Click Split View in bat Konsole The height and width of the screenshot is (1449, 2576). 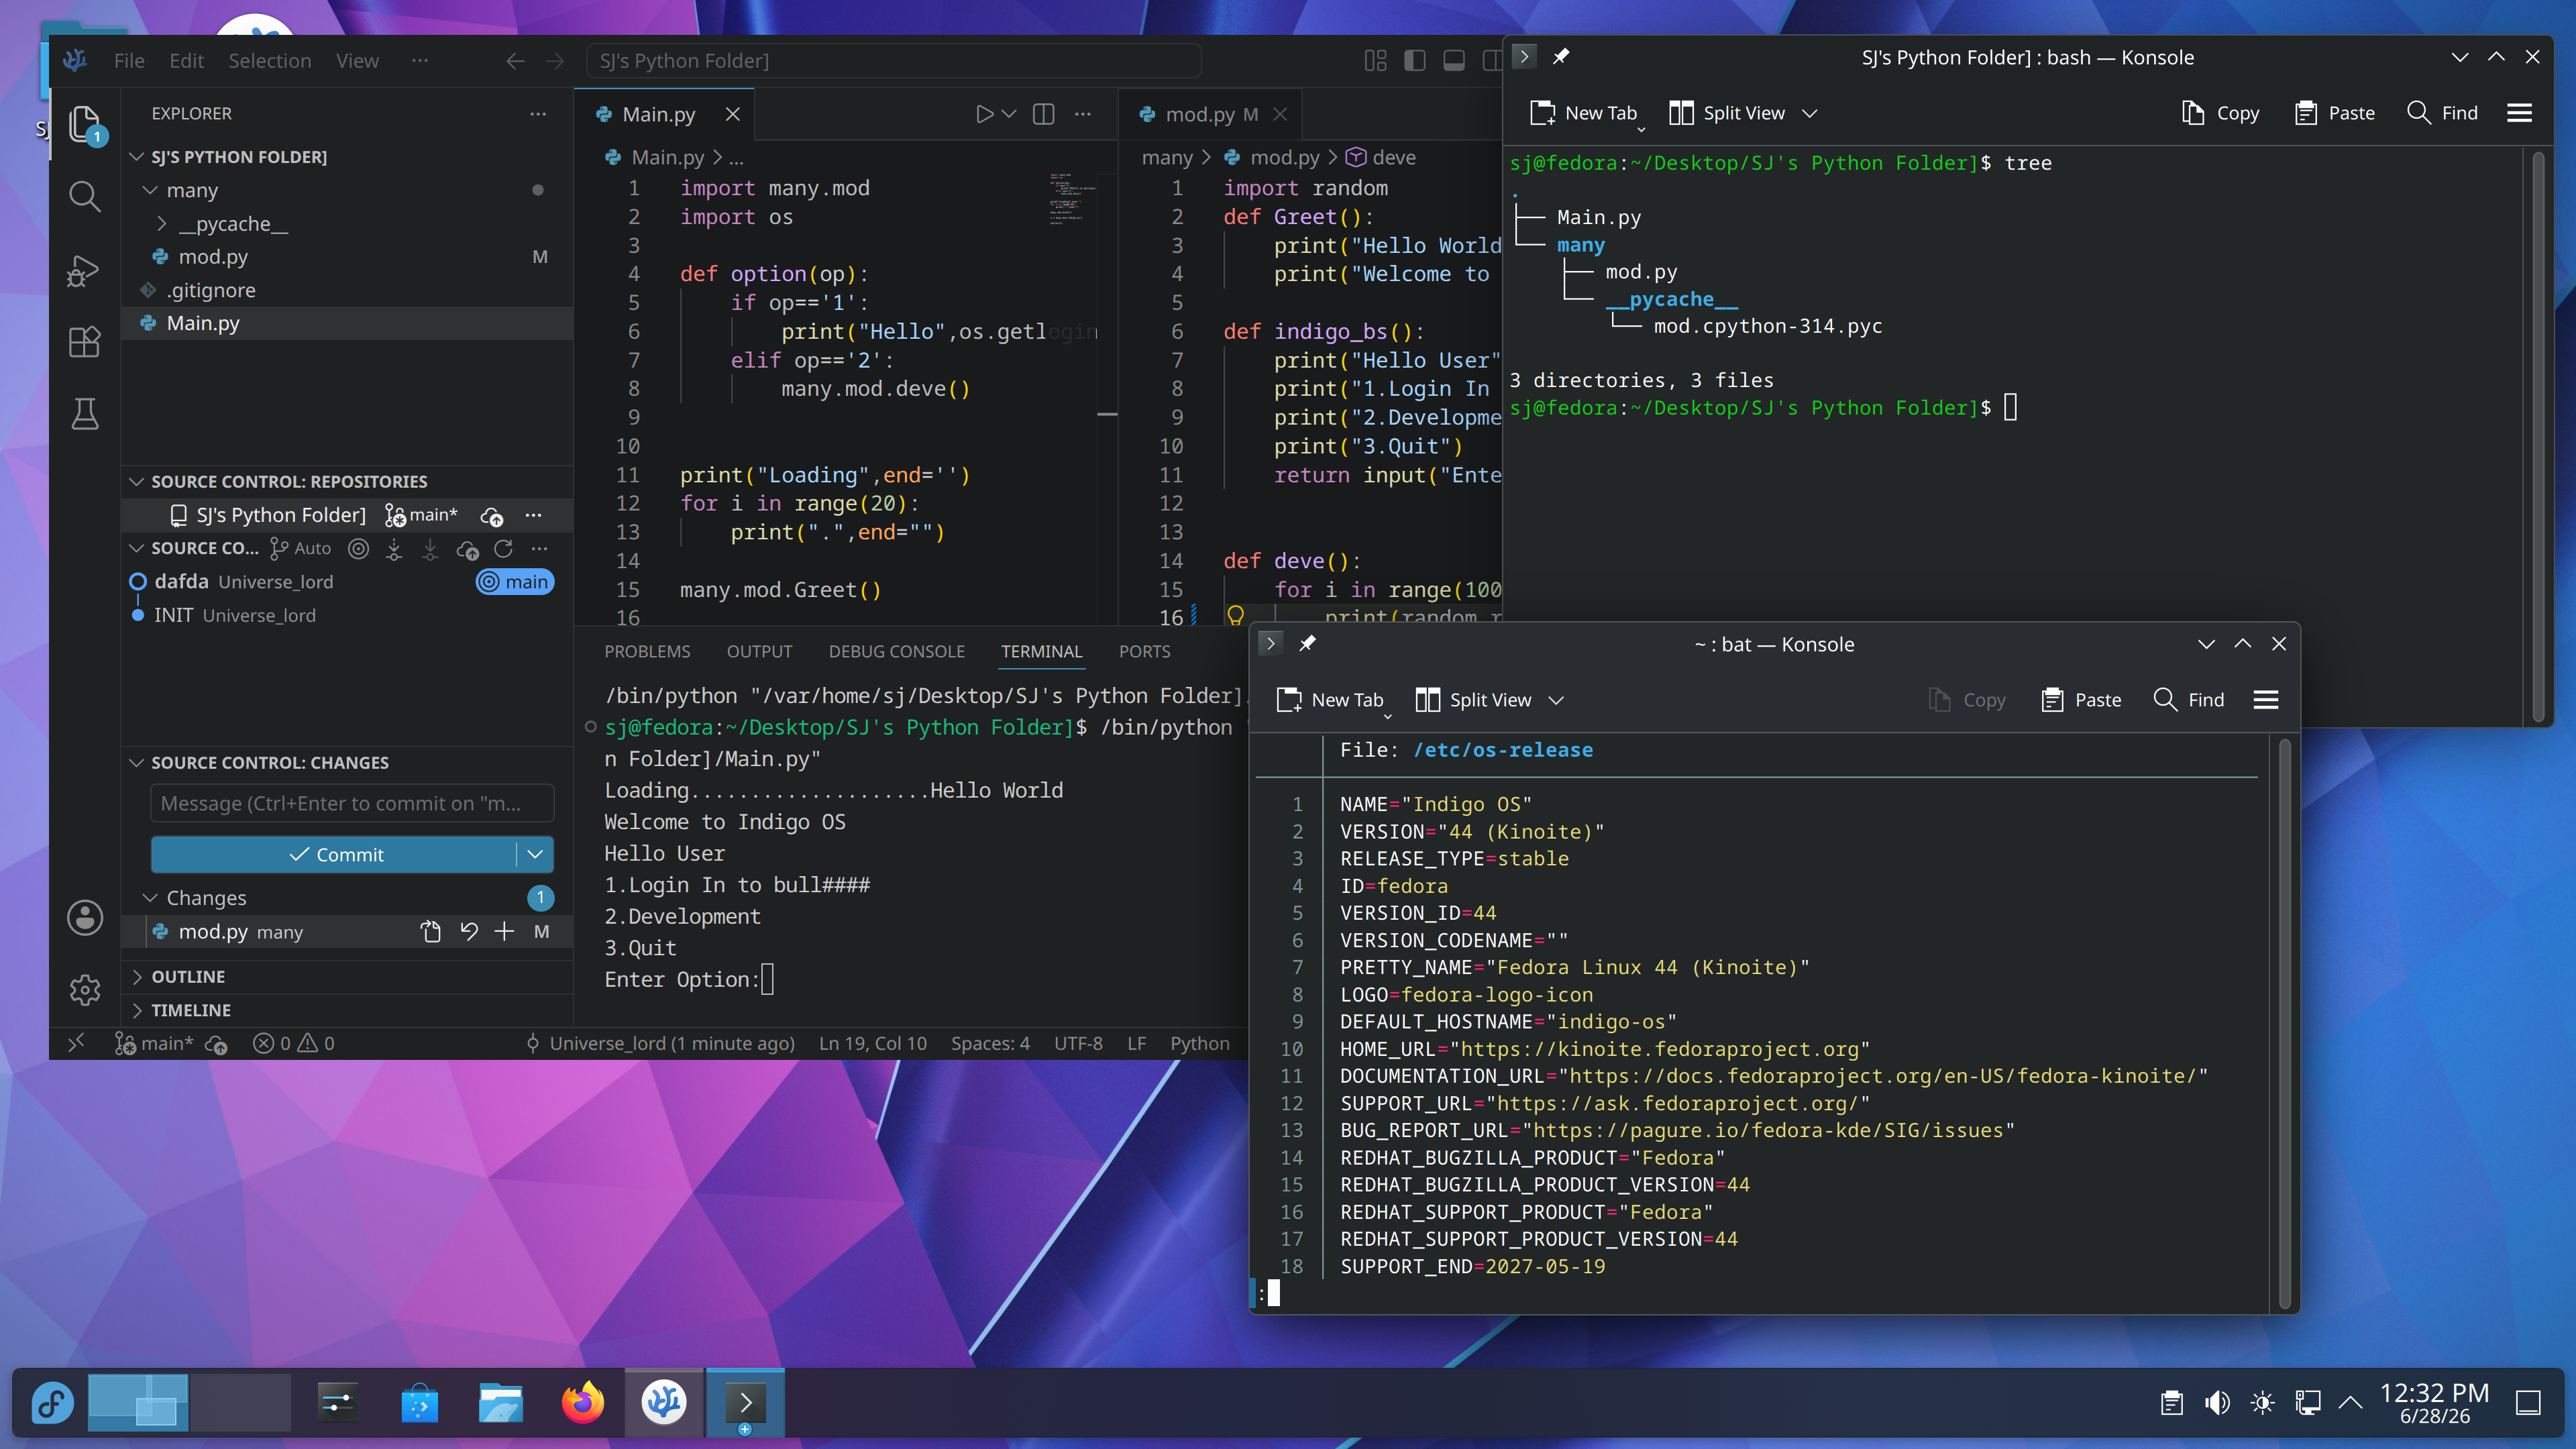pos(1474,700)
